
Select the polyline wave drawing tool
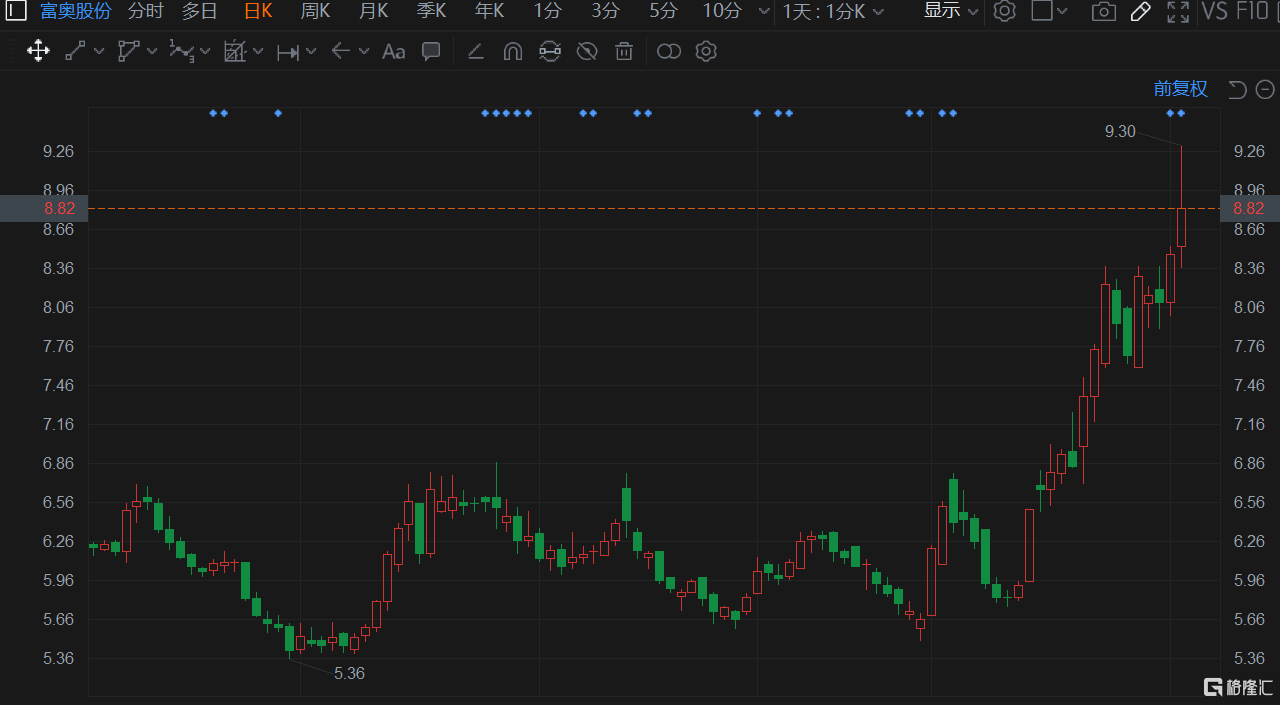click(x=181, y=51)
